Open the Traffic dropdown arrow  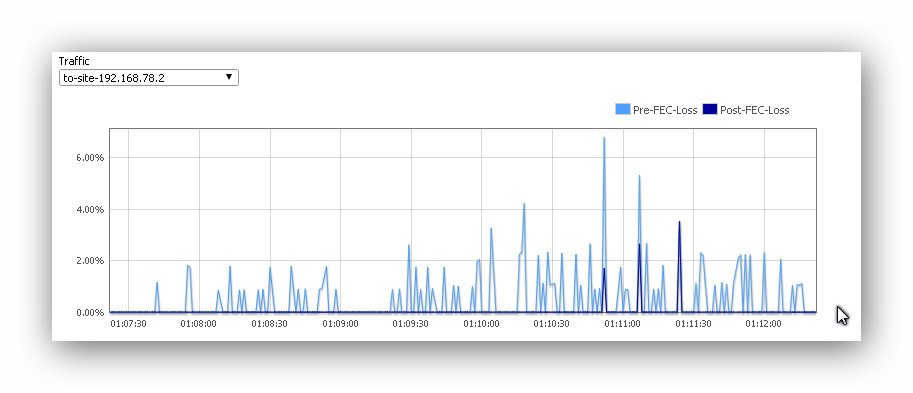[x=229, y=77]
